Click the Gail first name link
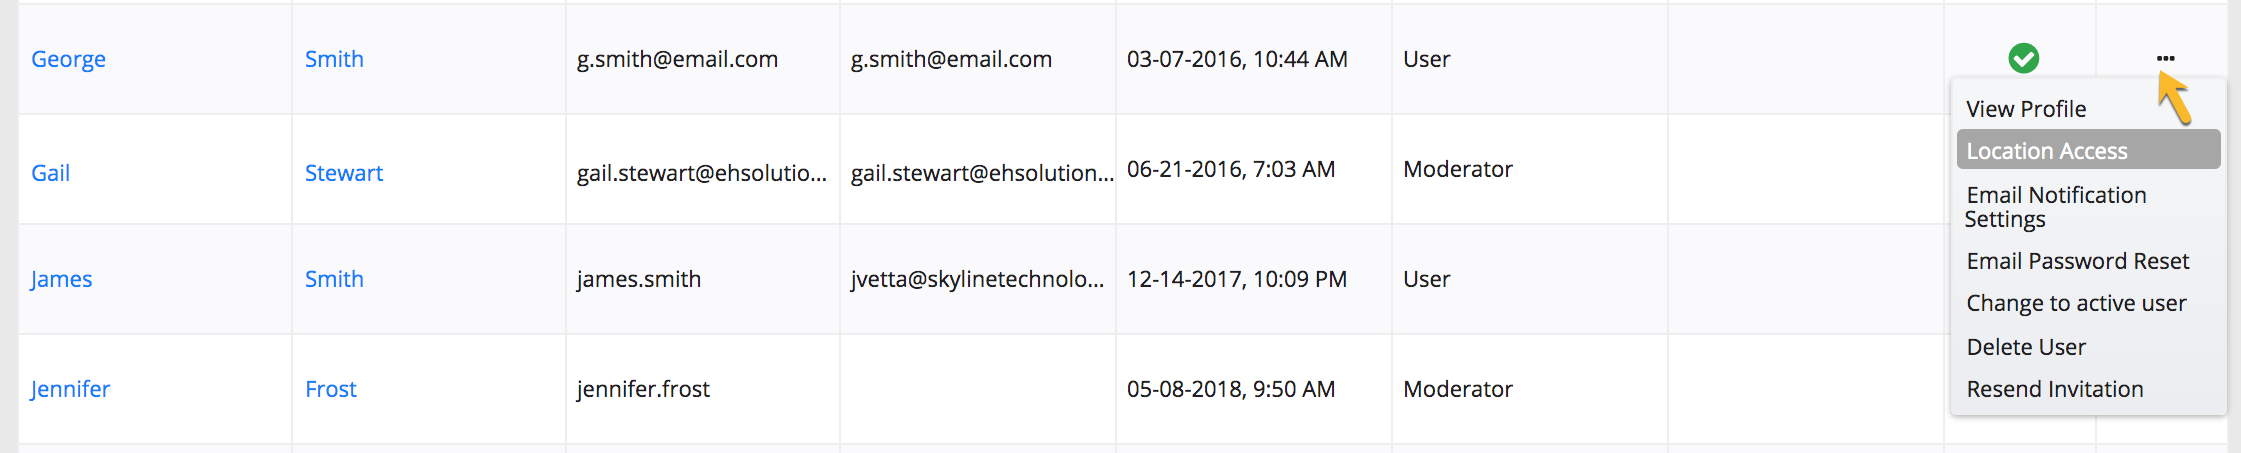This screenshot has width=2241, height=453. coord(50,173)
